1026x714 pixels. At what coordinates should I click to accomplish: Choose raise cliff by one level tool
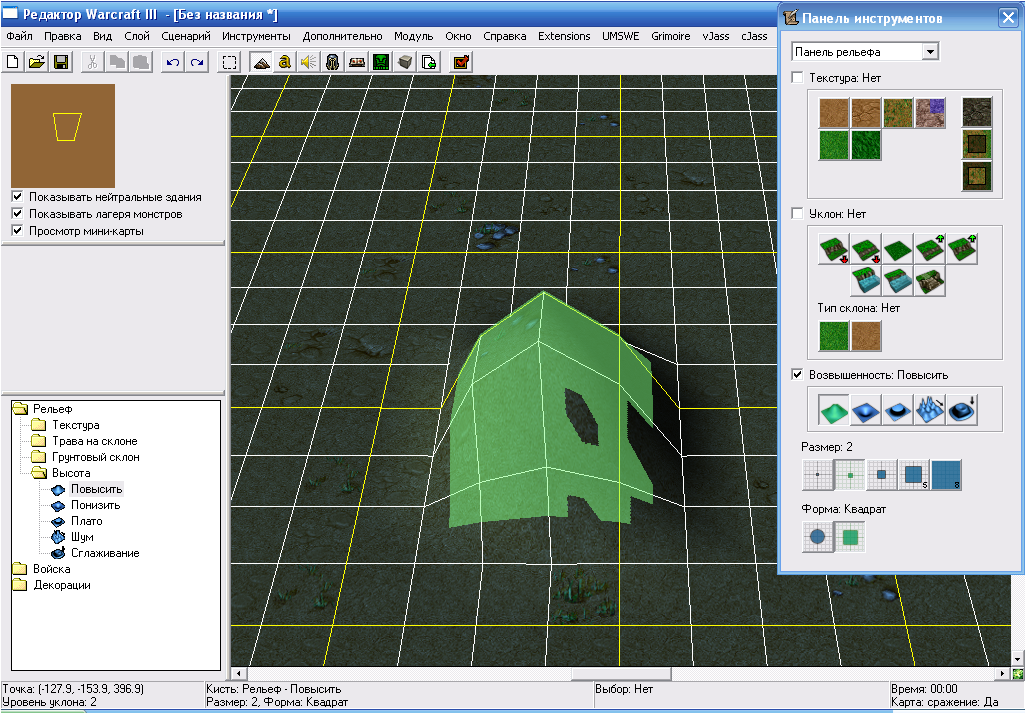[x=929, y=249]
